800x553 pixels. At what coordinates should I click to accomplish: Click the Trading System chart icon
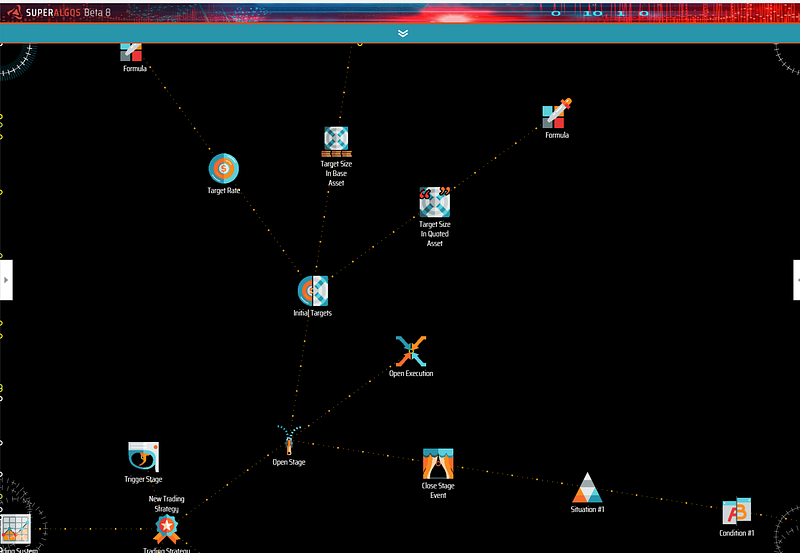click(x=16, y=530)
